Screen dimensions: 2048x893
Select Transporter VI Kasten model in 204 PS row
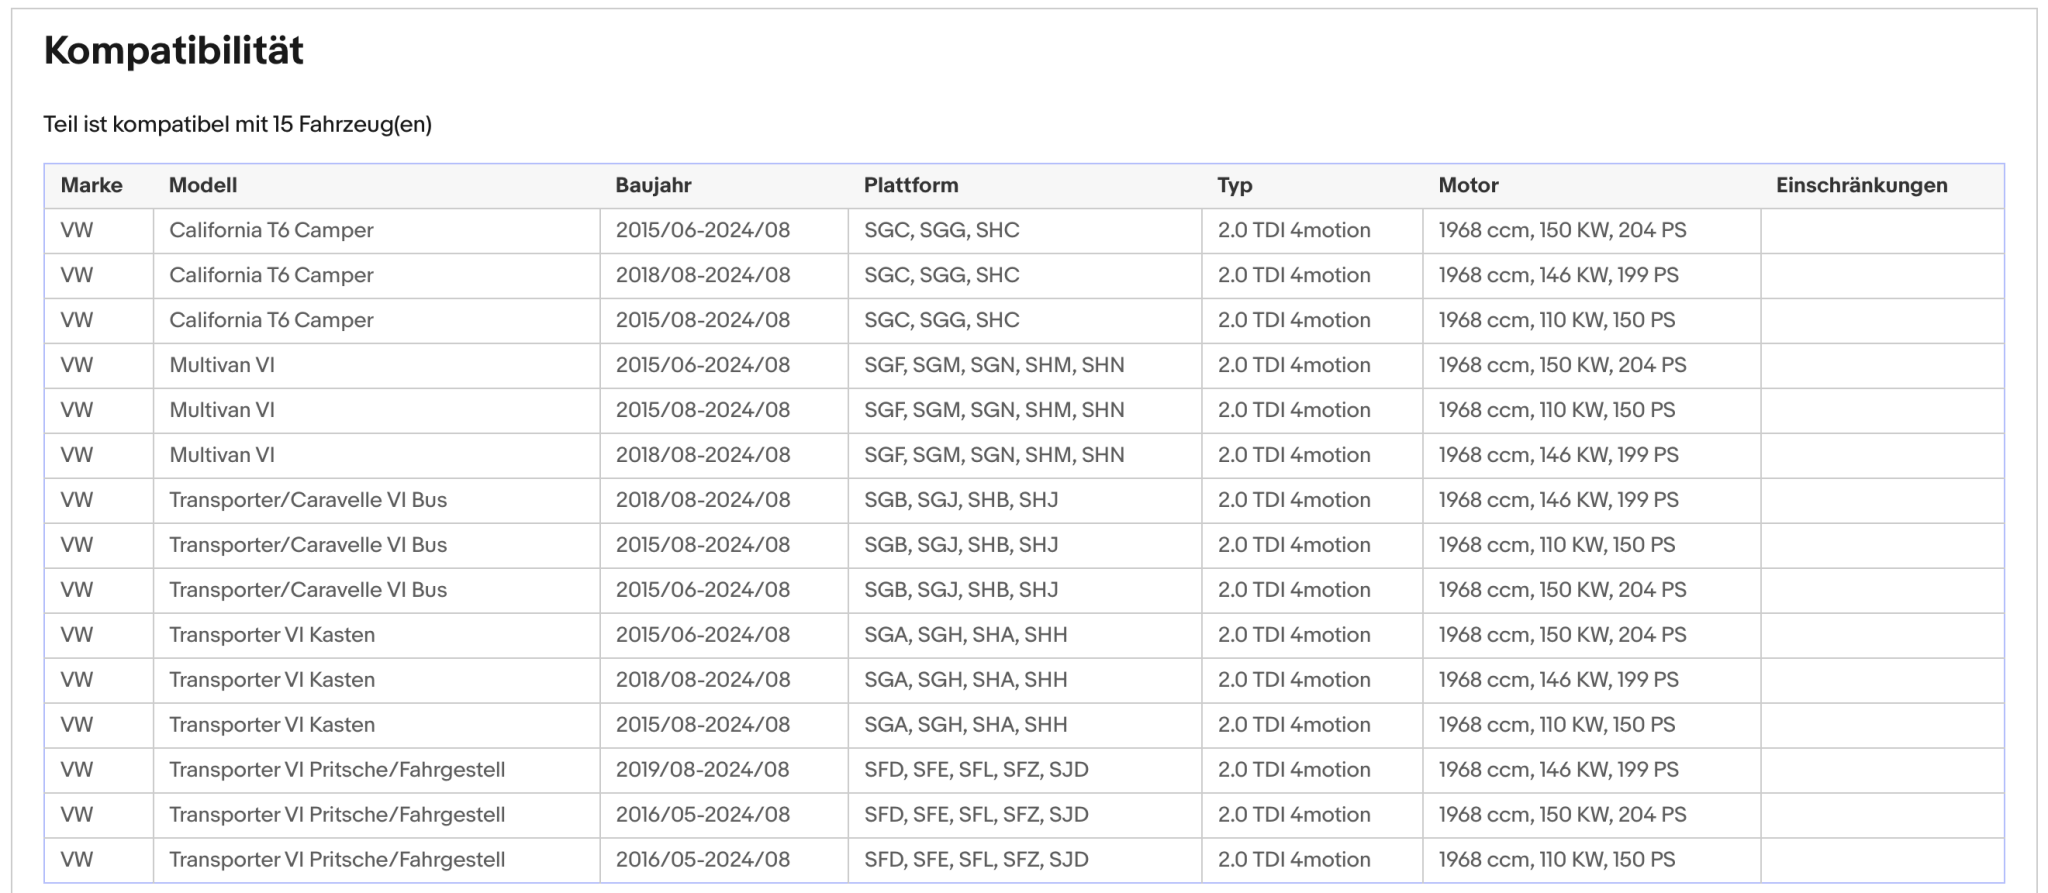(272, 635)
